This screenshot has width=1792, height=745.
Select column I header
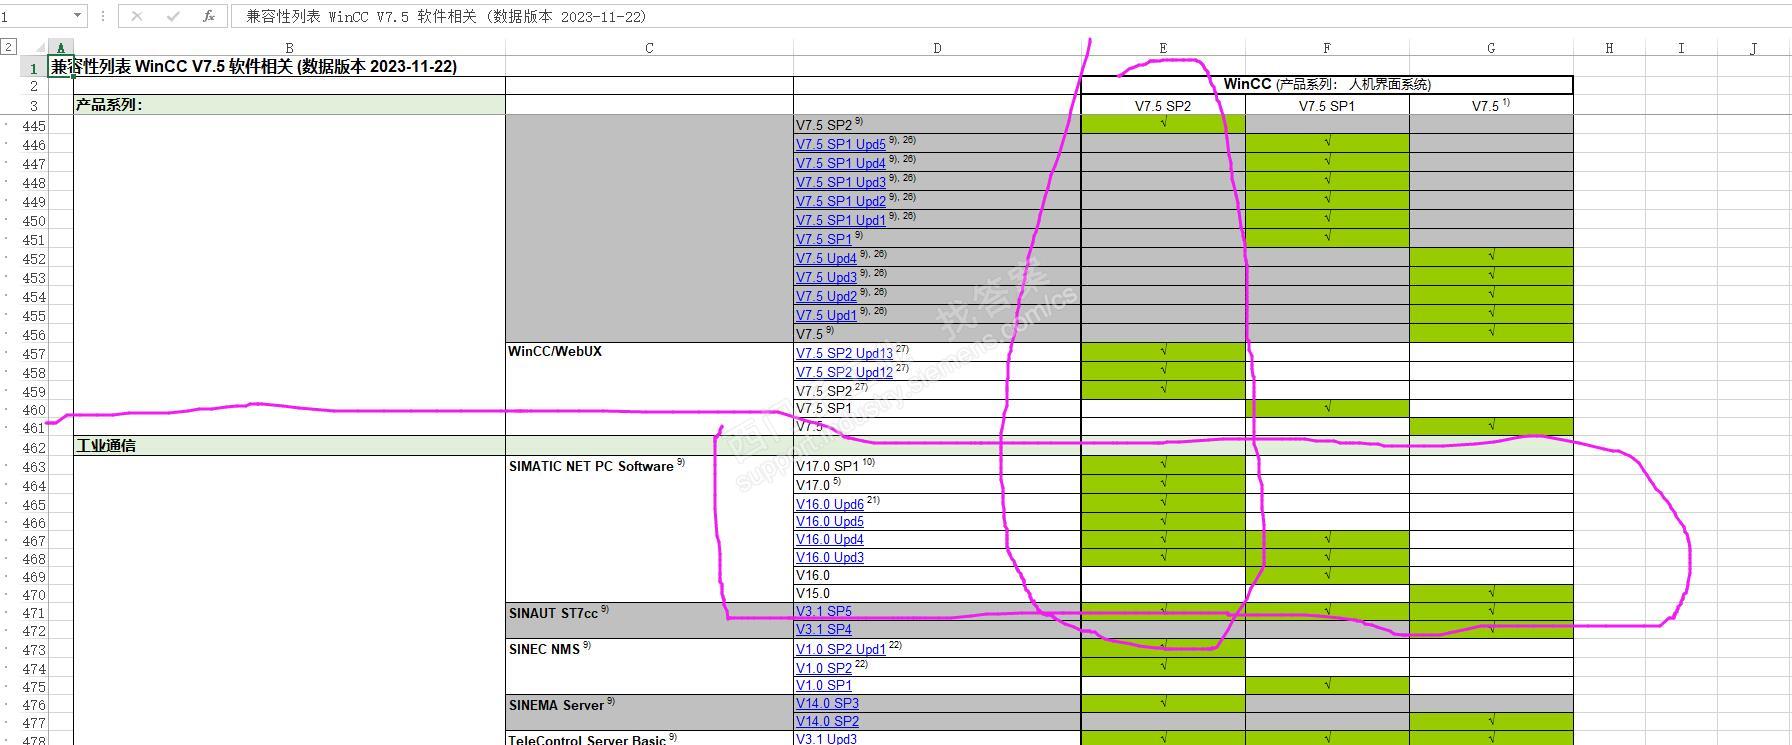[1681, 47]
